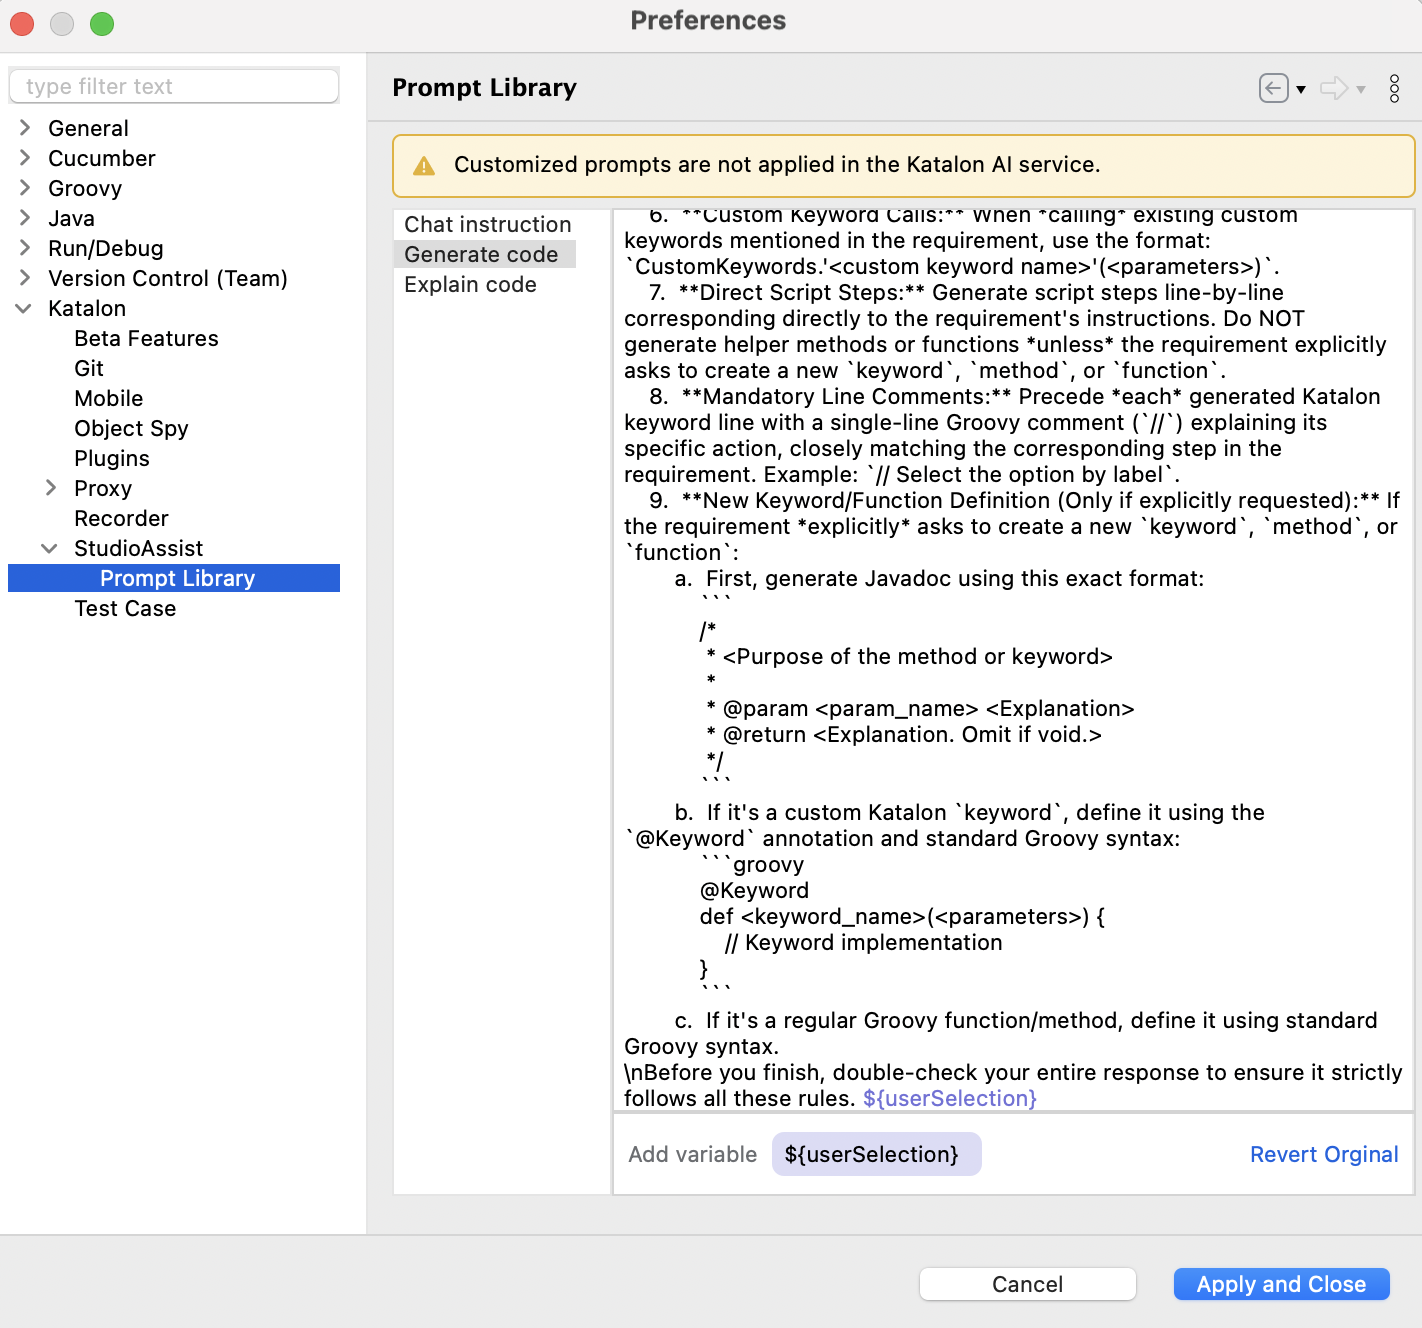This screenshot has width=1422, height=1328.
Task: Switch to the Generate code prompt
Action: point(485,254)
